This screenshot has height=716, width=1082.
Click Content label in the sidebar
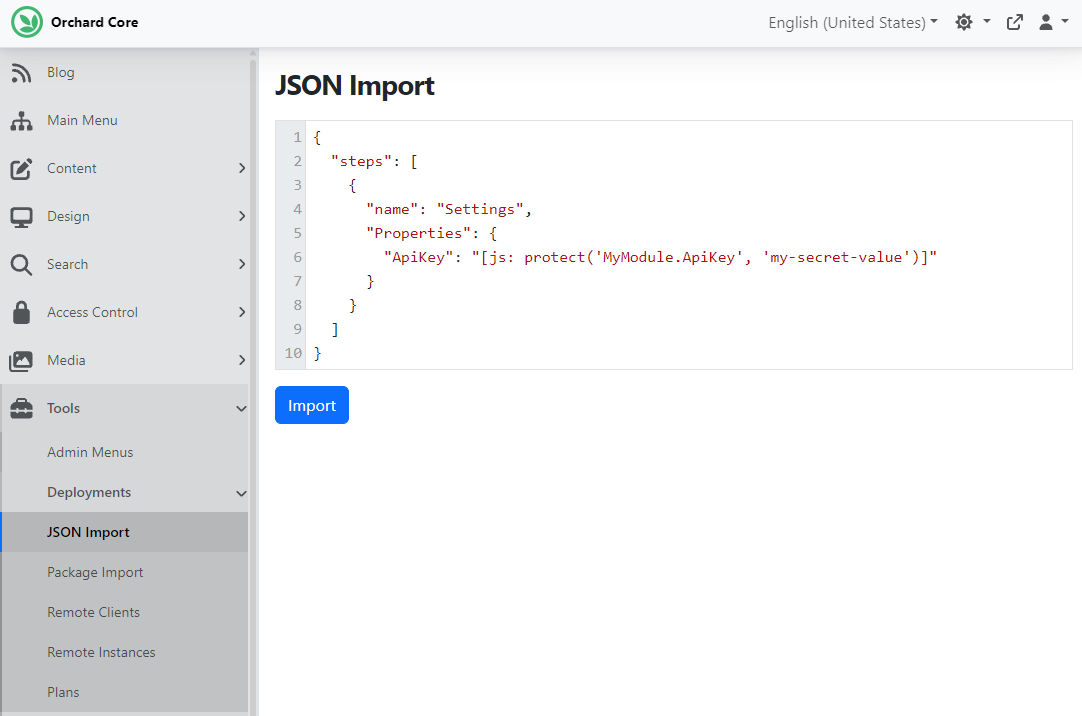pyautogui.click(x=72, y=168)
